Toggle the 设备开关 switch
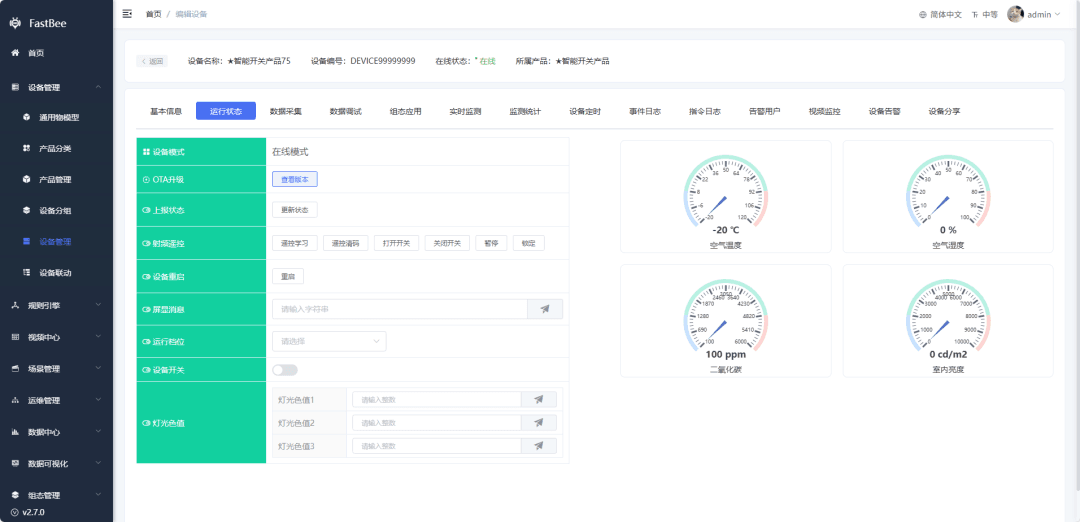Viewport: 1080px width, 522px height. tap(284, 370)
